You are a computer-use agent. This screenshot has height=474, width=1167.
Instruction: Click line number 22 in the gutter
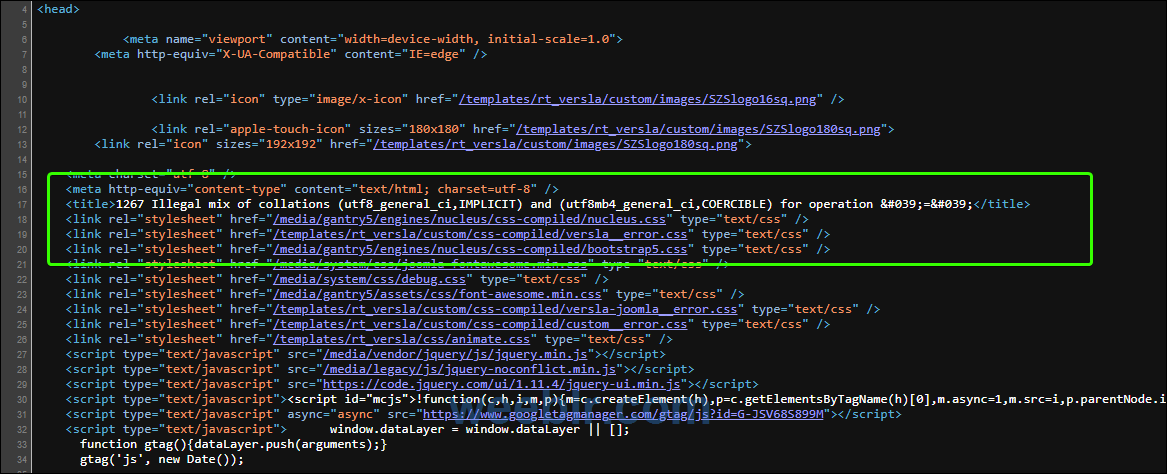pos(21,279)
